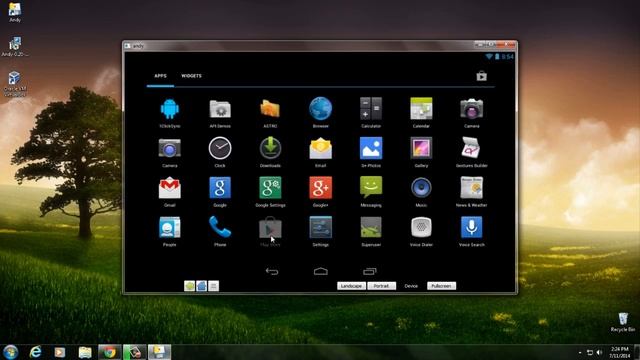
Task: Launch the API Demos app
Action: (220, 109)
